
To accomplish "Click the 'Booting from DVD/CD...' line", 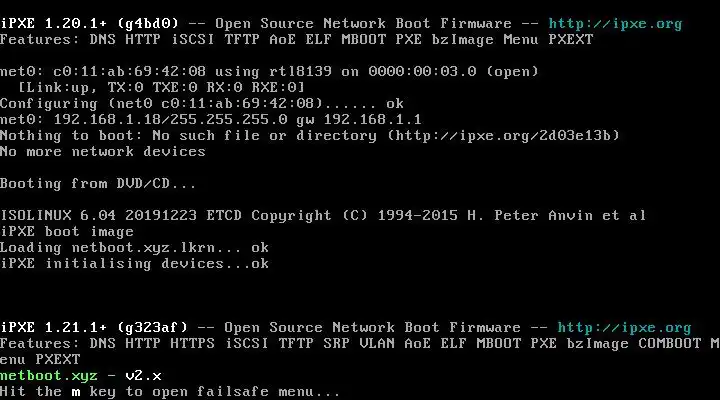I will 98,183.
